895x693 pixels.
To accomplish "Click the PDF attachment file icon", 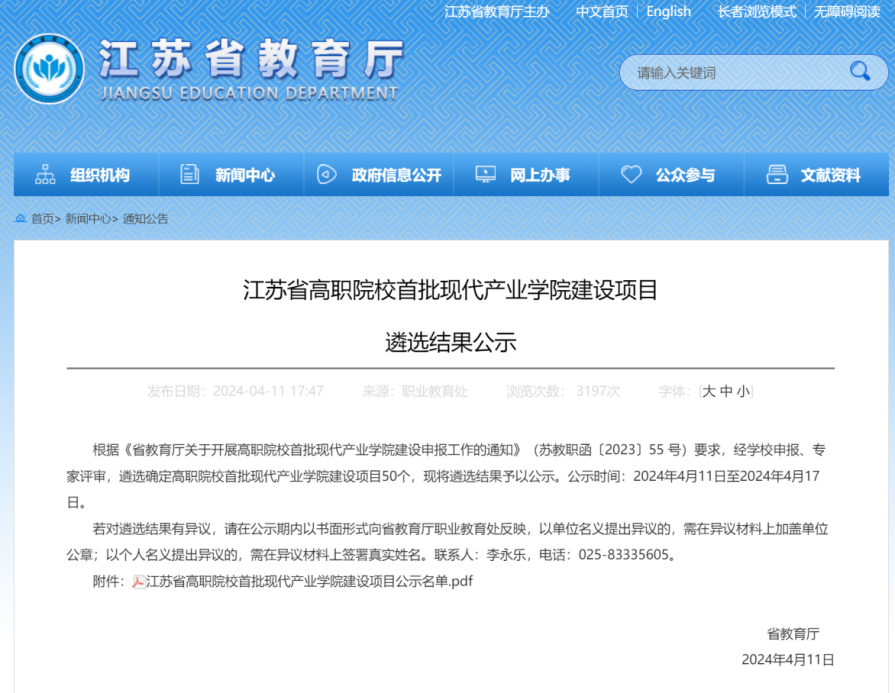I will [139, 581].
